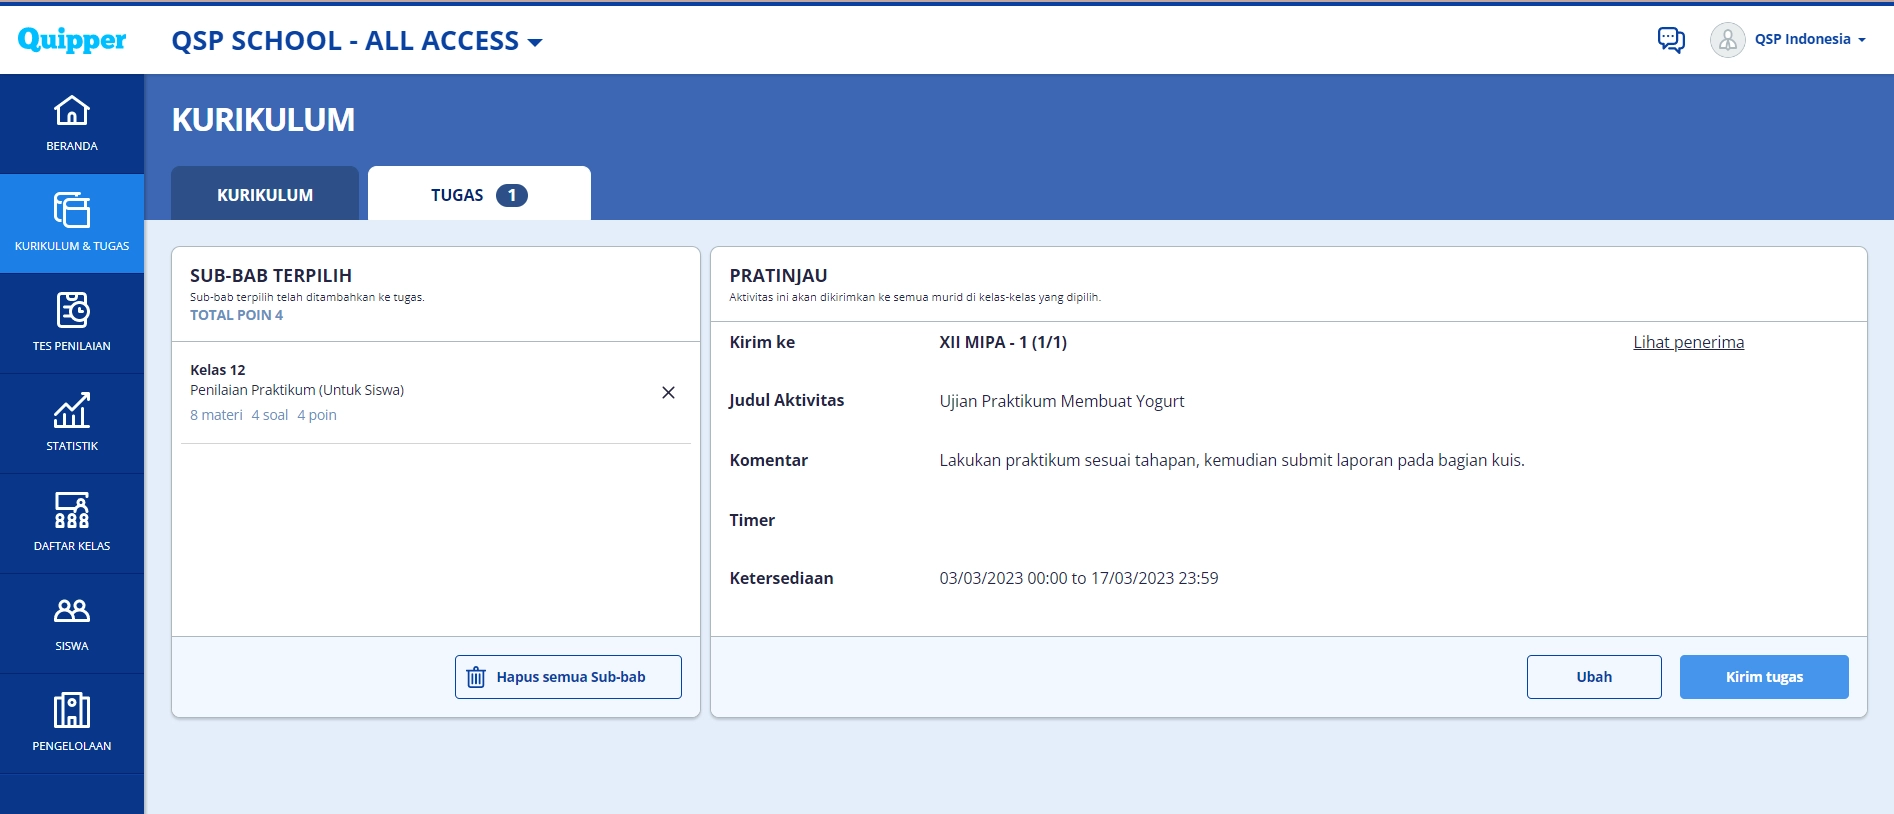Click the Quipper logo
Viewport: 1894px width, 814px height.
click(72, 39)
